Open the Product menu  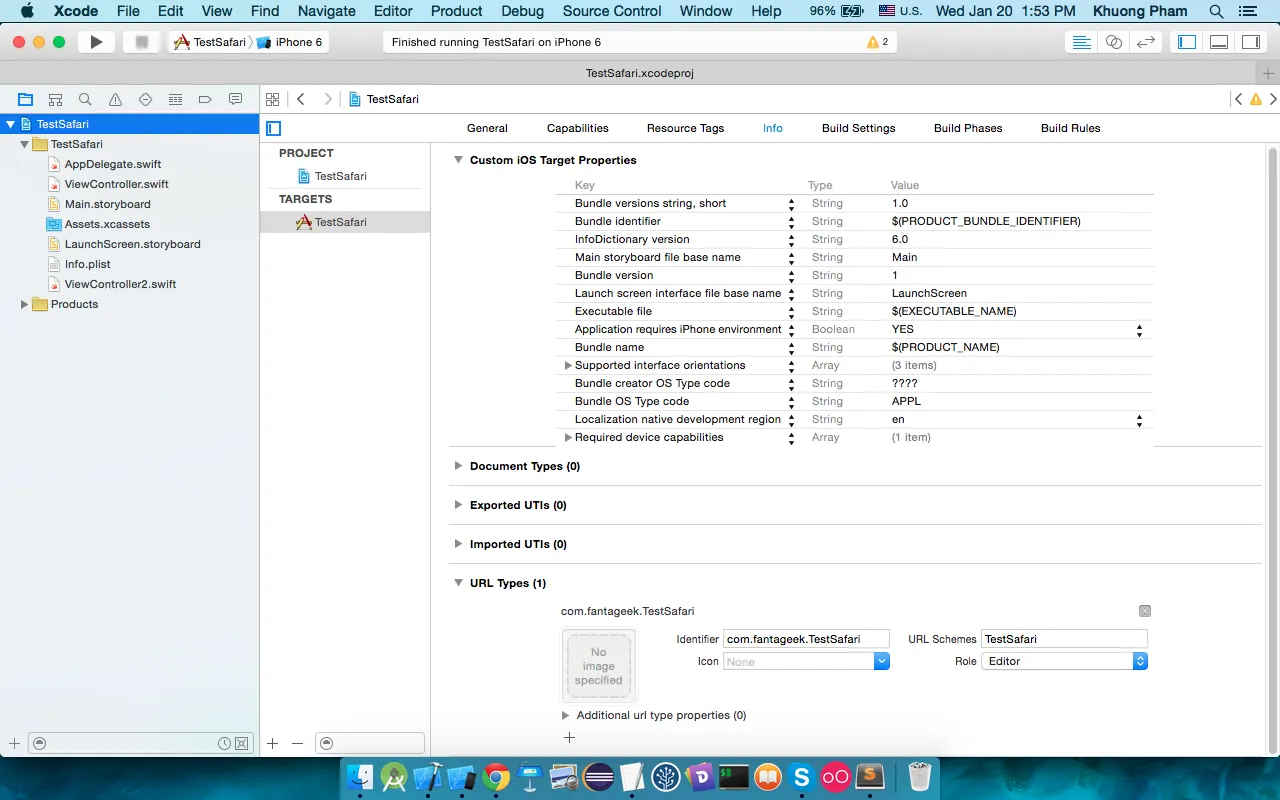[457, 11]
